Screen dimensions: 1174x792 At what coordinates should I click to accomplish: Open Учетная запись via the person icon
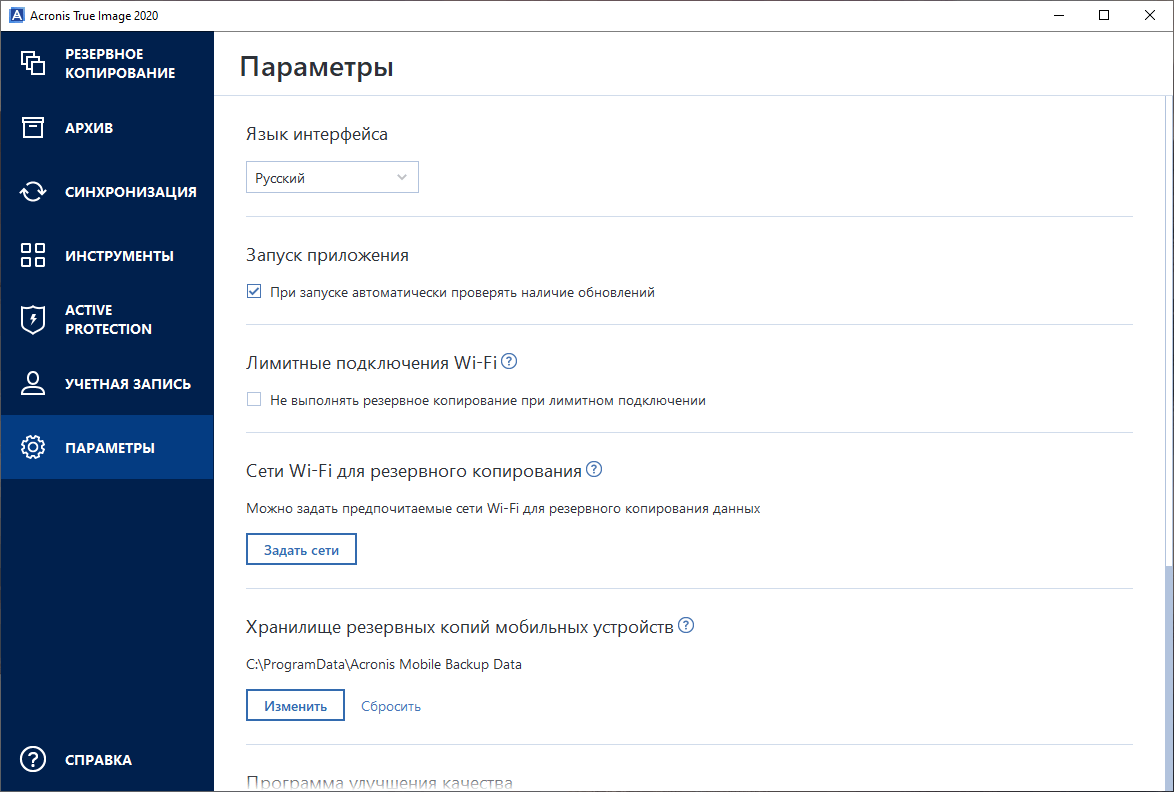pos(33,383)
